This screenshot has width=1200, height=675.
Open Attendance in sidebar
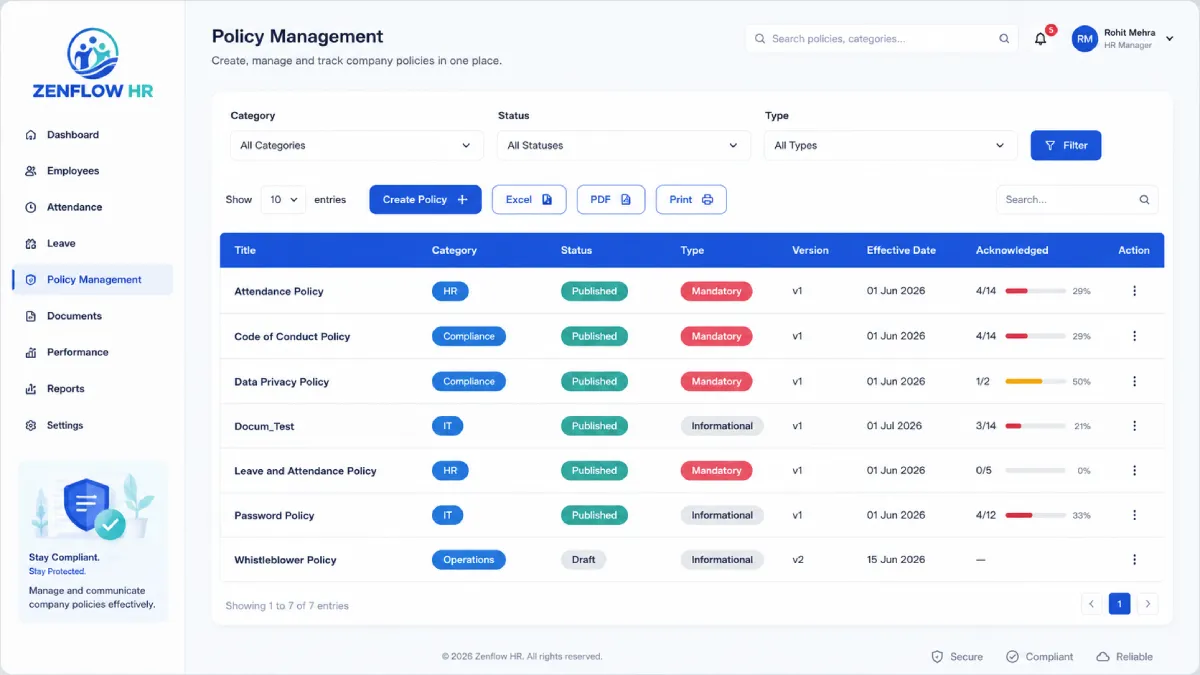92,207
